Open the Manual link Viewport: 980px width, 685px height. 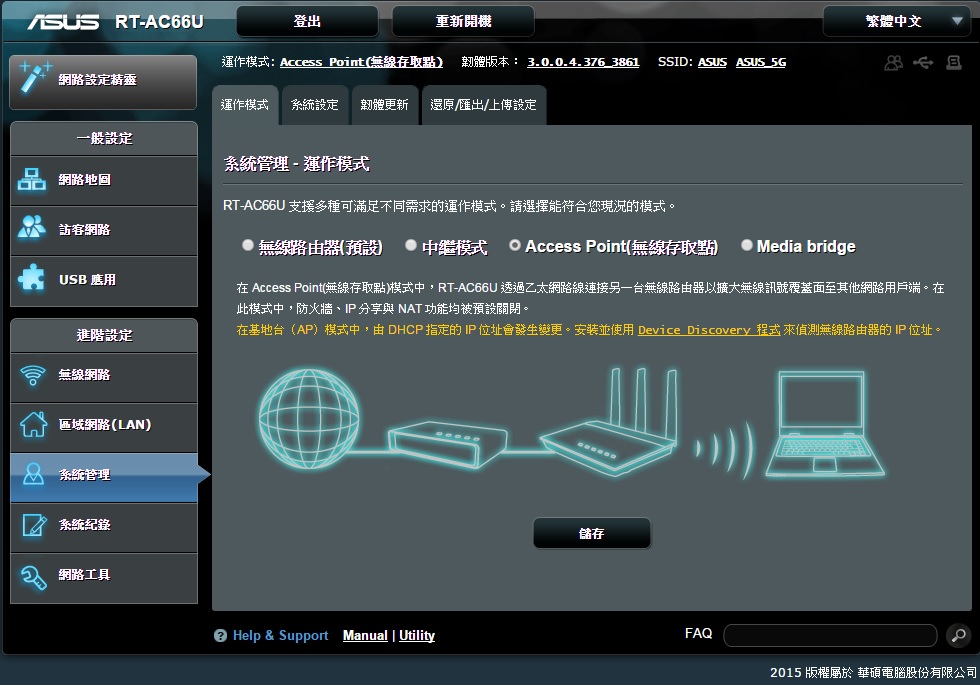pos(365,636)
